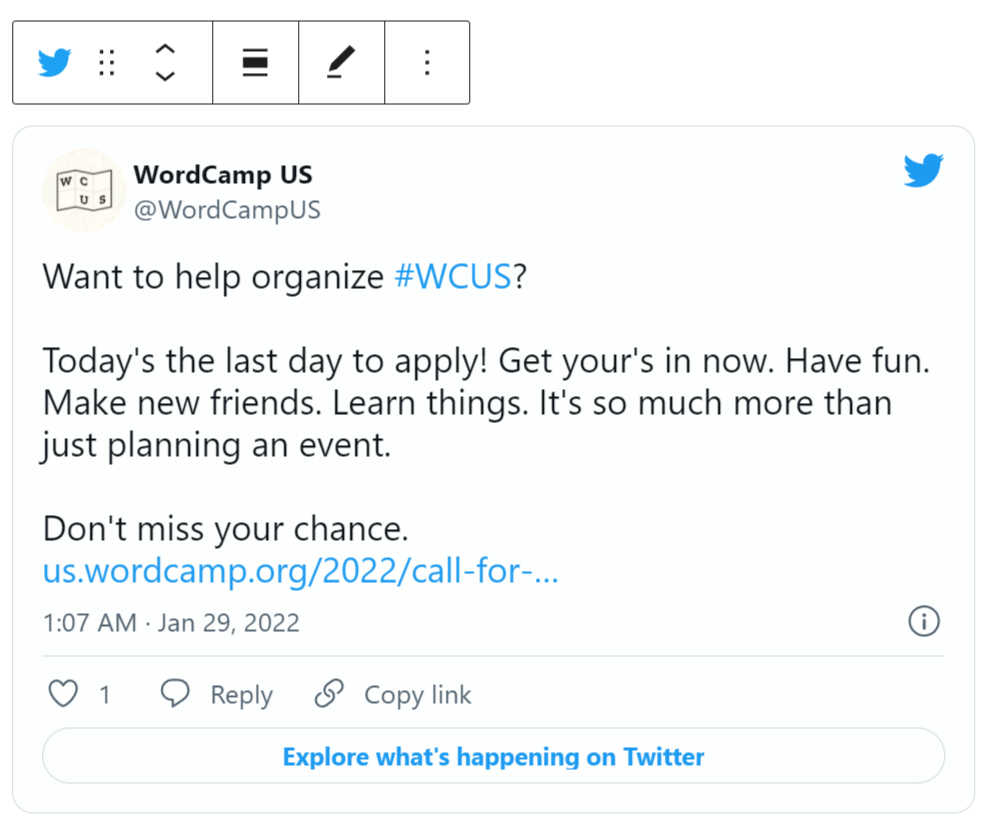The width and height of the screenshot is (987, 826).
Task: Click the Twitter bird logo on the tweet
Action: 922,170
